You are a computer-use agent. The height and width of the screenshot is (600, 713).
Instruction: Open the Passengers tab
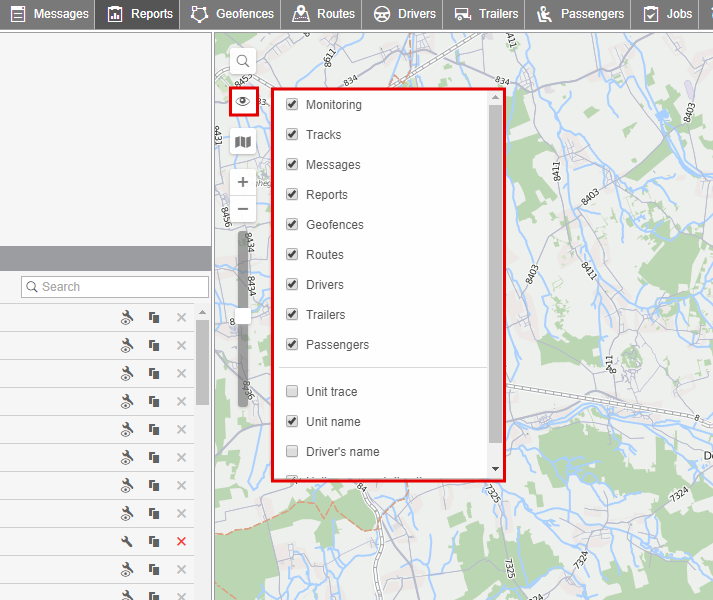click(x=581, y=14)
